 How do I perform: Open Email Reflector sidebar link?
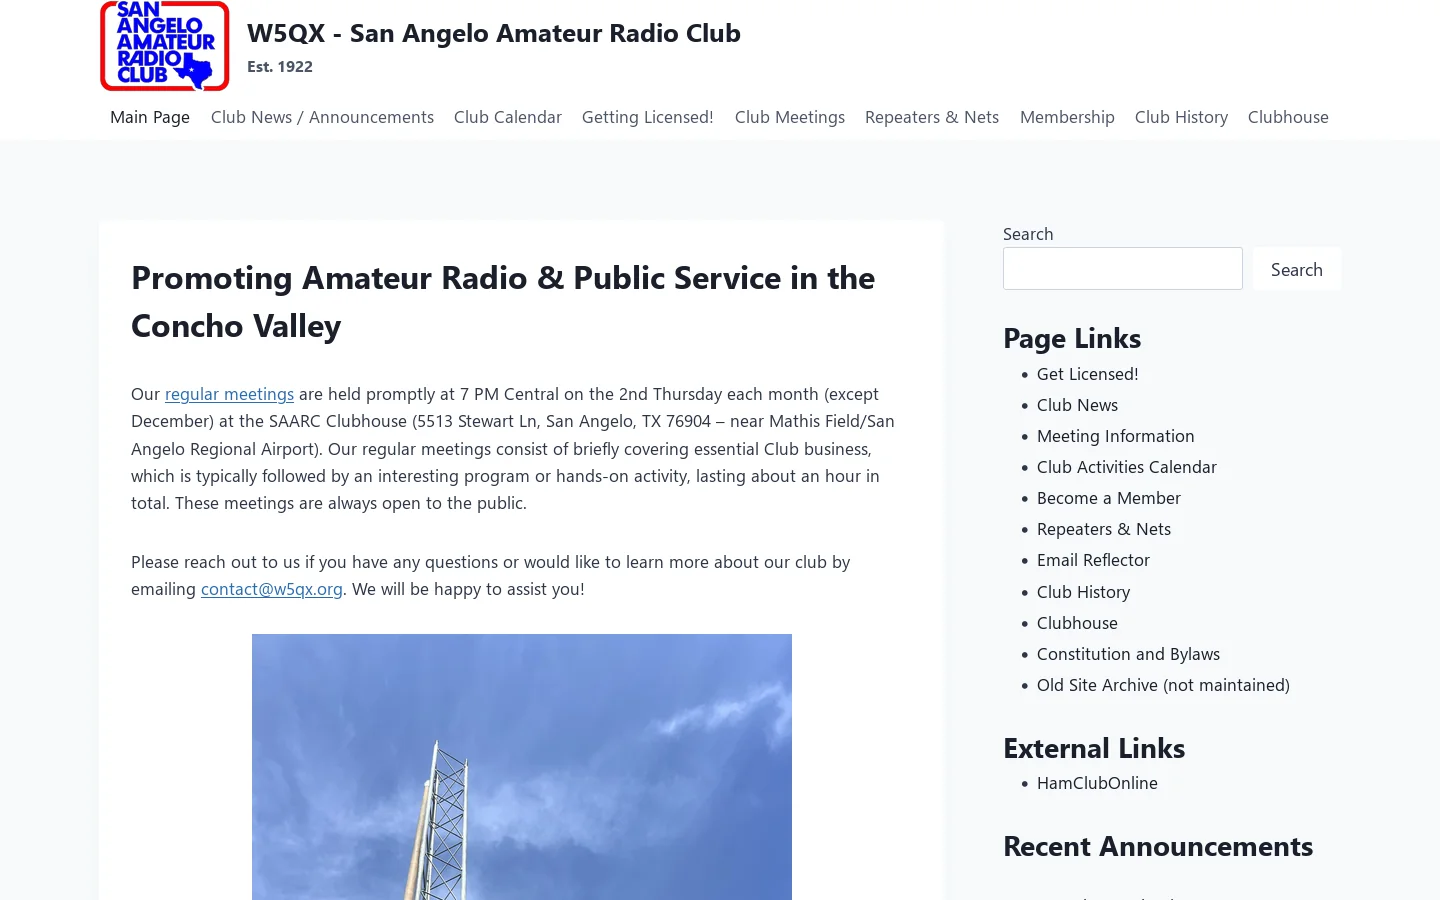point(1093,560)
